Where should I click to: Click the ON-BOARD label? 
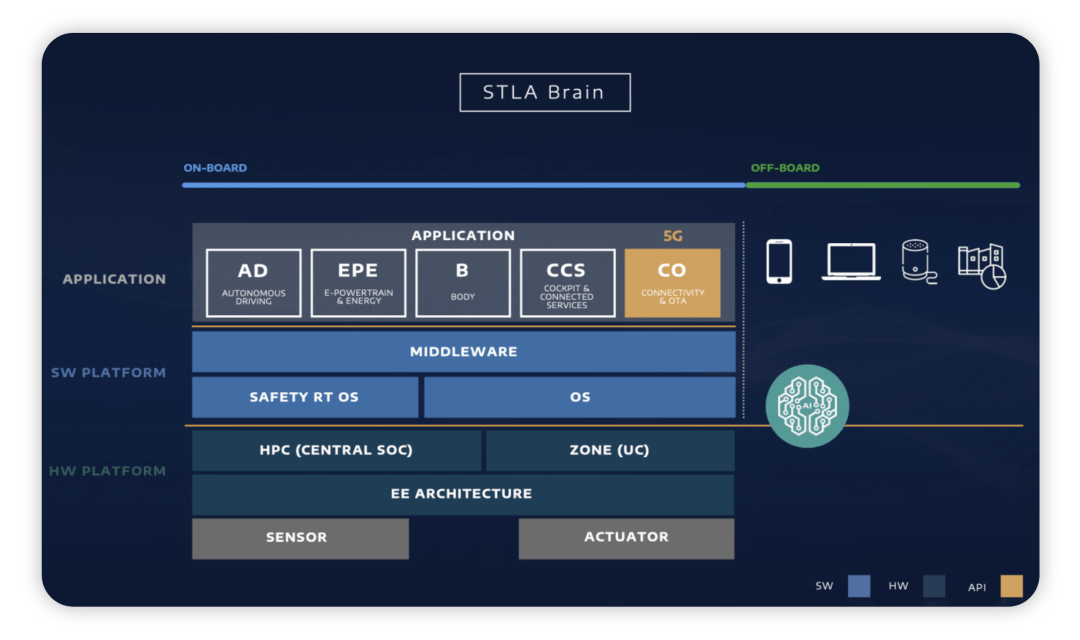pos(215,167)
